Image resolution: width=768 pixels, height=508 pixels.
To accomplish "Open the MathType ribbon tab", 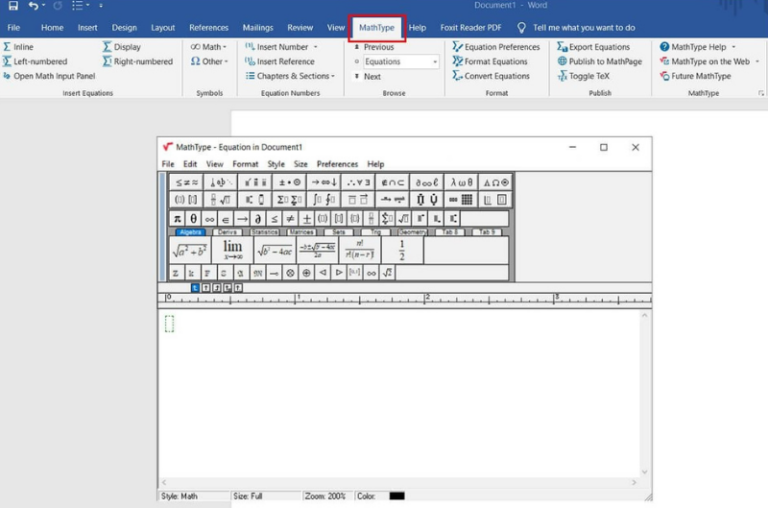I will tap(377, 27).
